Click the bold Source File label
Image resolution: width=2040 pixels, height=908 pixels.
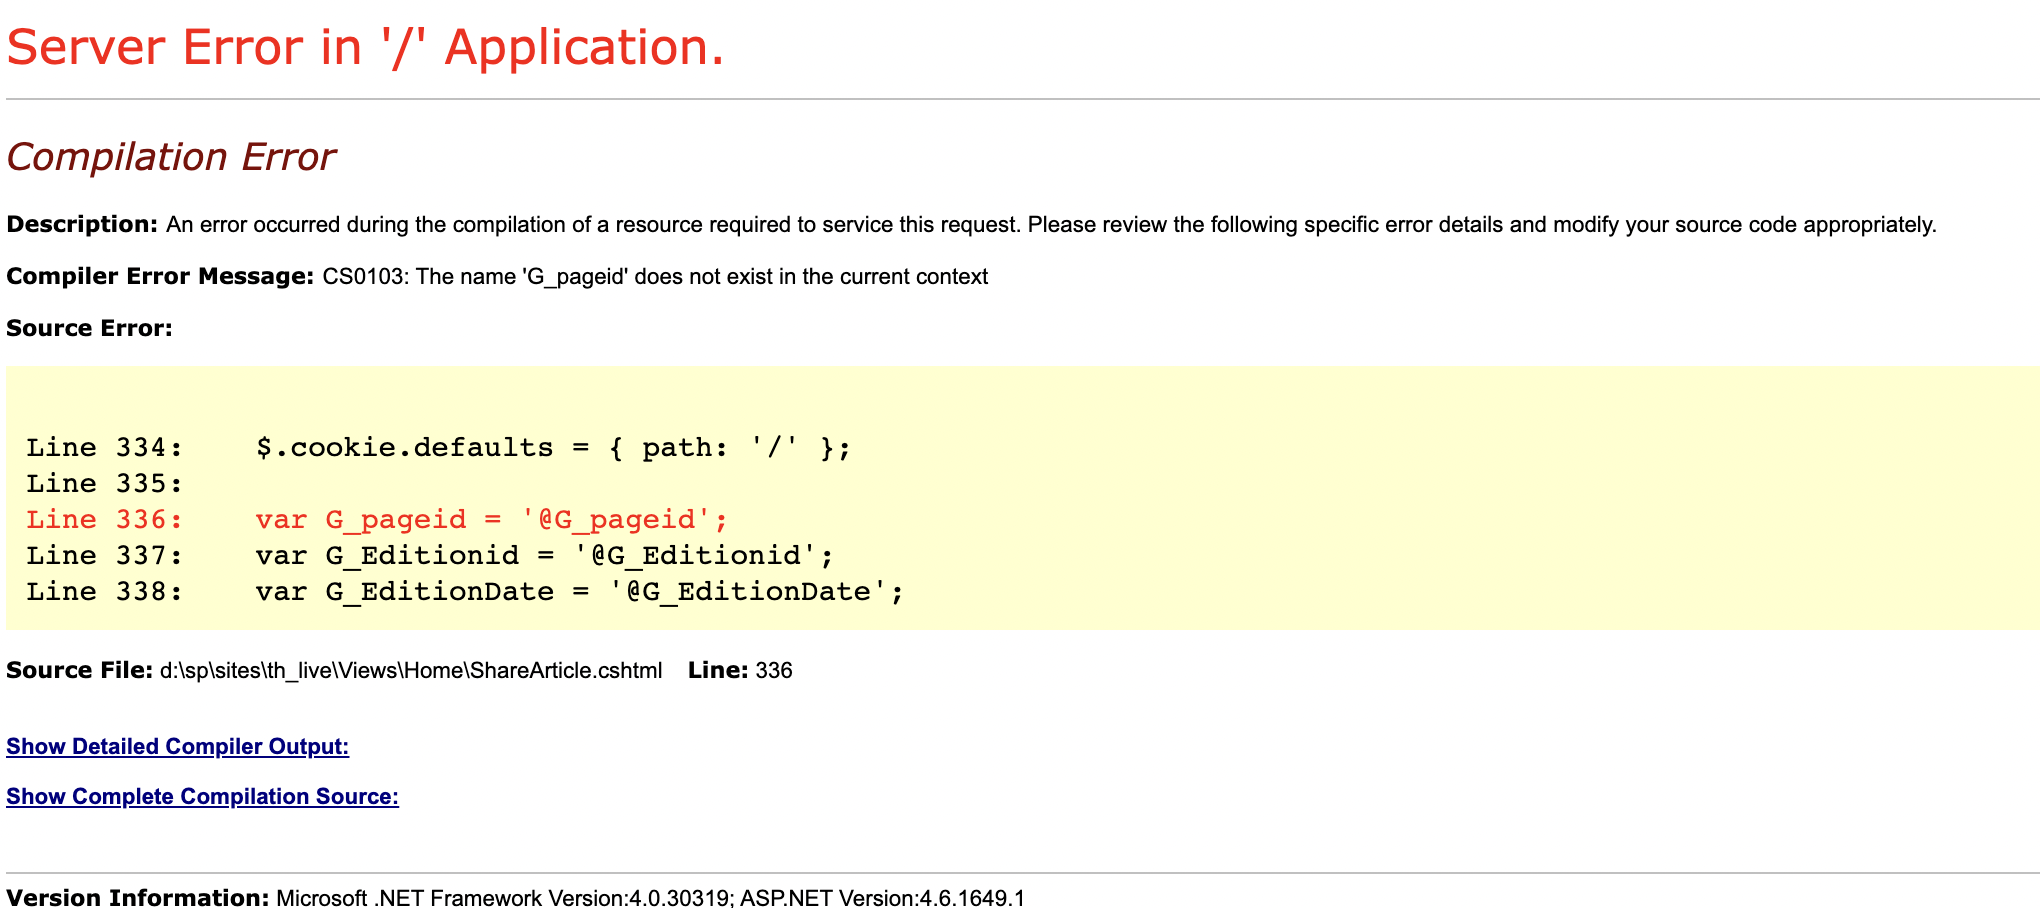coord(79,670)
